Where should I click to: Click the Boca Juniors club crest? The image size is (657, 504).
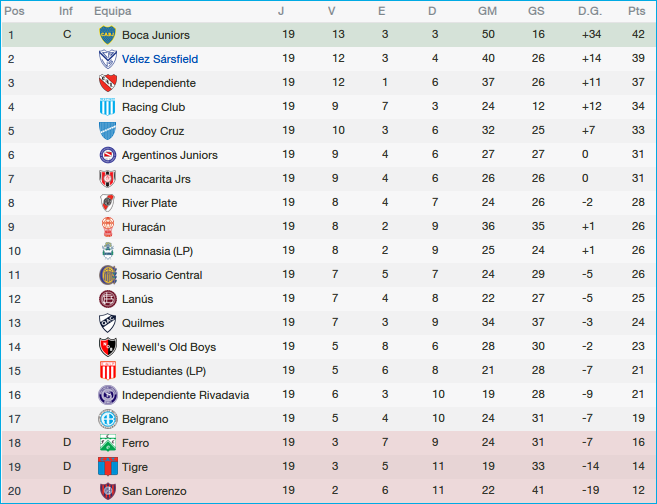coord(107,35)
